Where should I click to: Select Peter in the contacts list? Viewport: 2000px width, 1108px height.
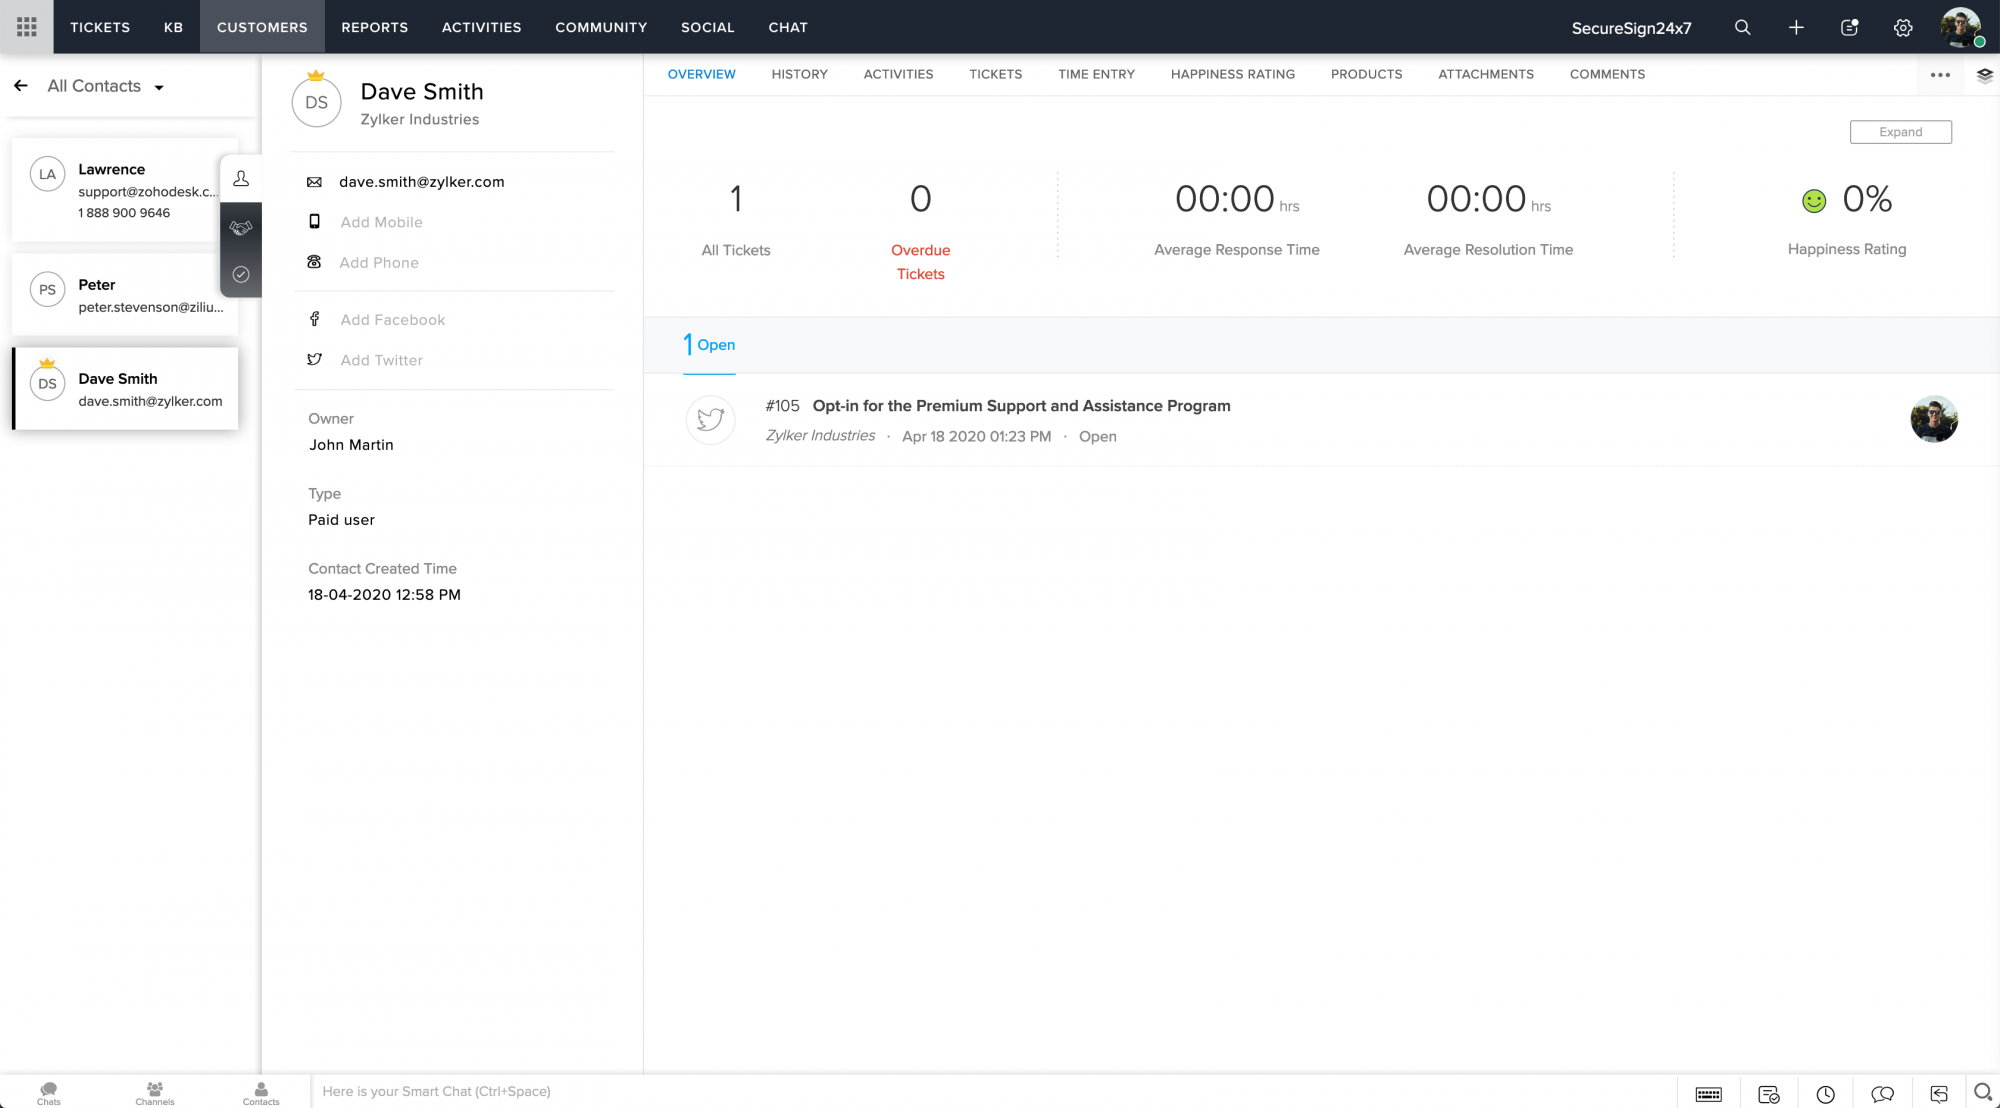point(125,295)
